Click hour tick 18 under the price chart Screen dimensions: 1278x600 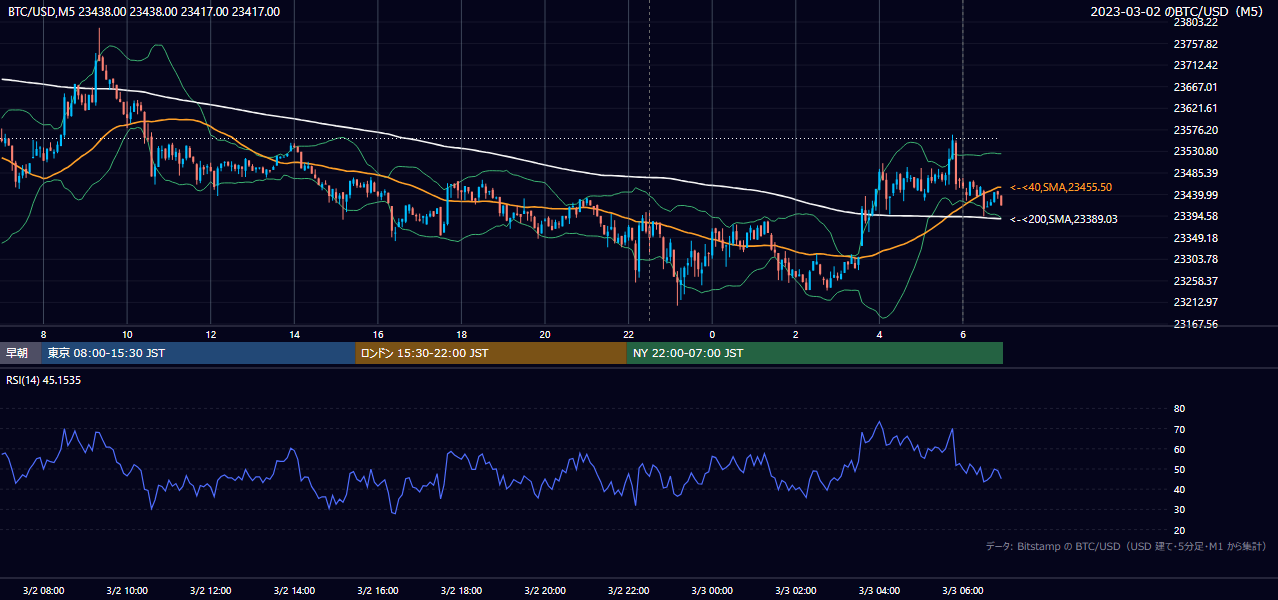tap(461, 334)
